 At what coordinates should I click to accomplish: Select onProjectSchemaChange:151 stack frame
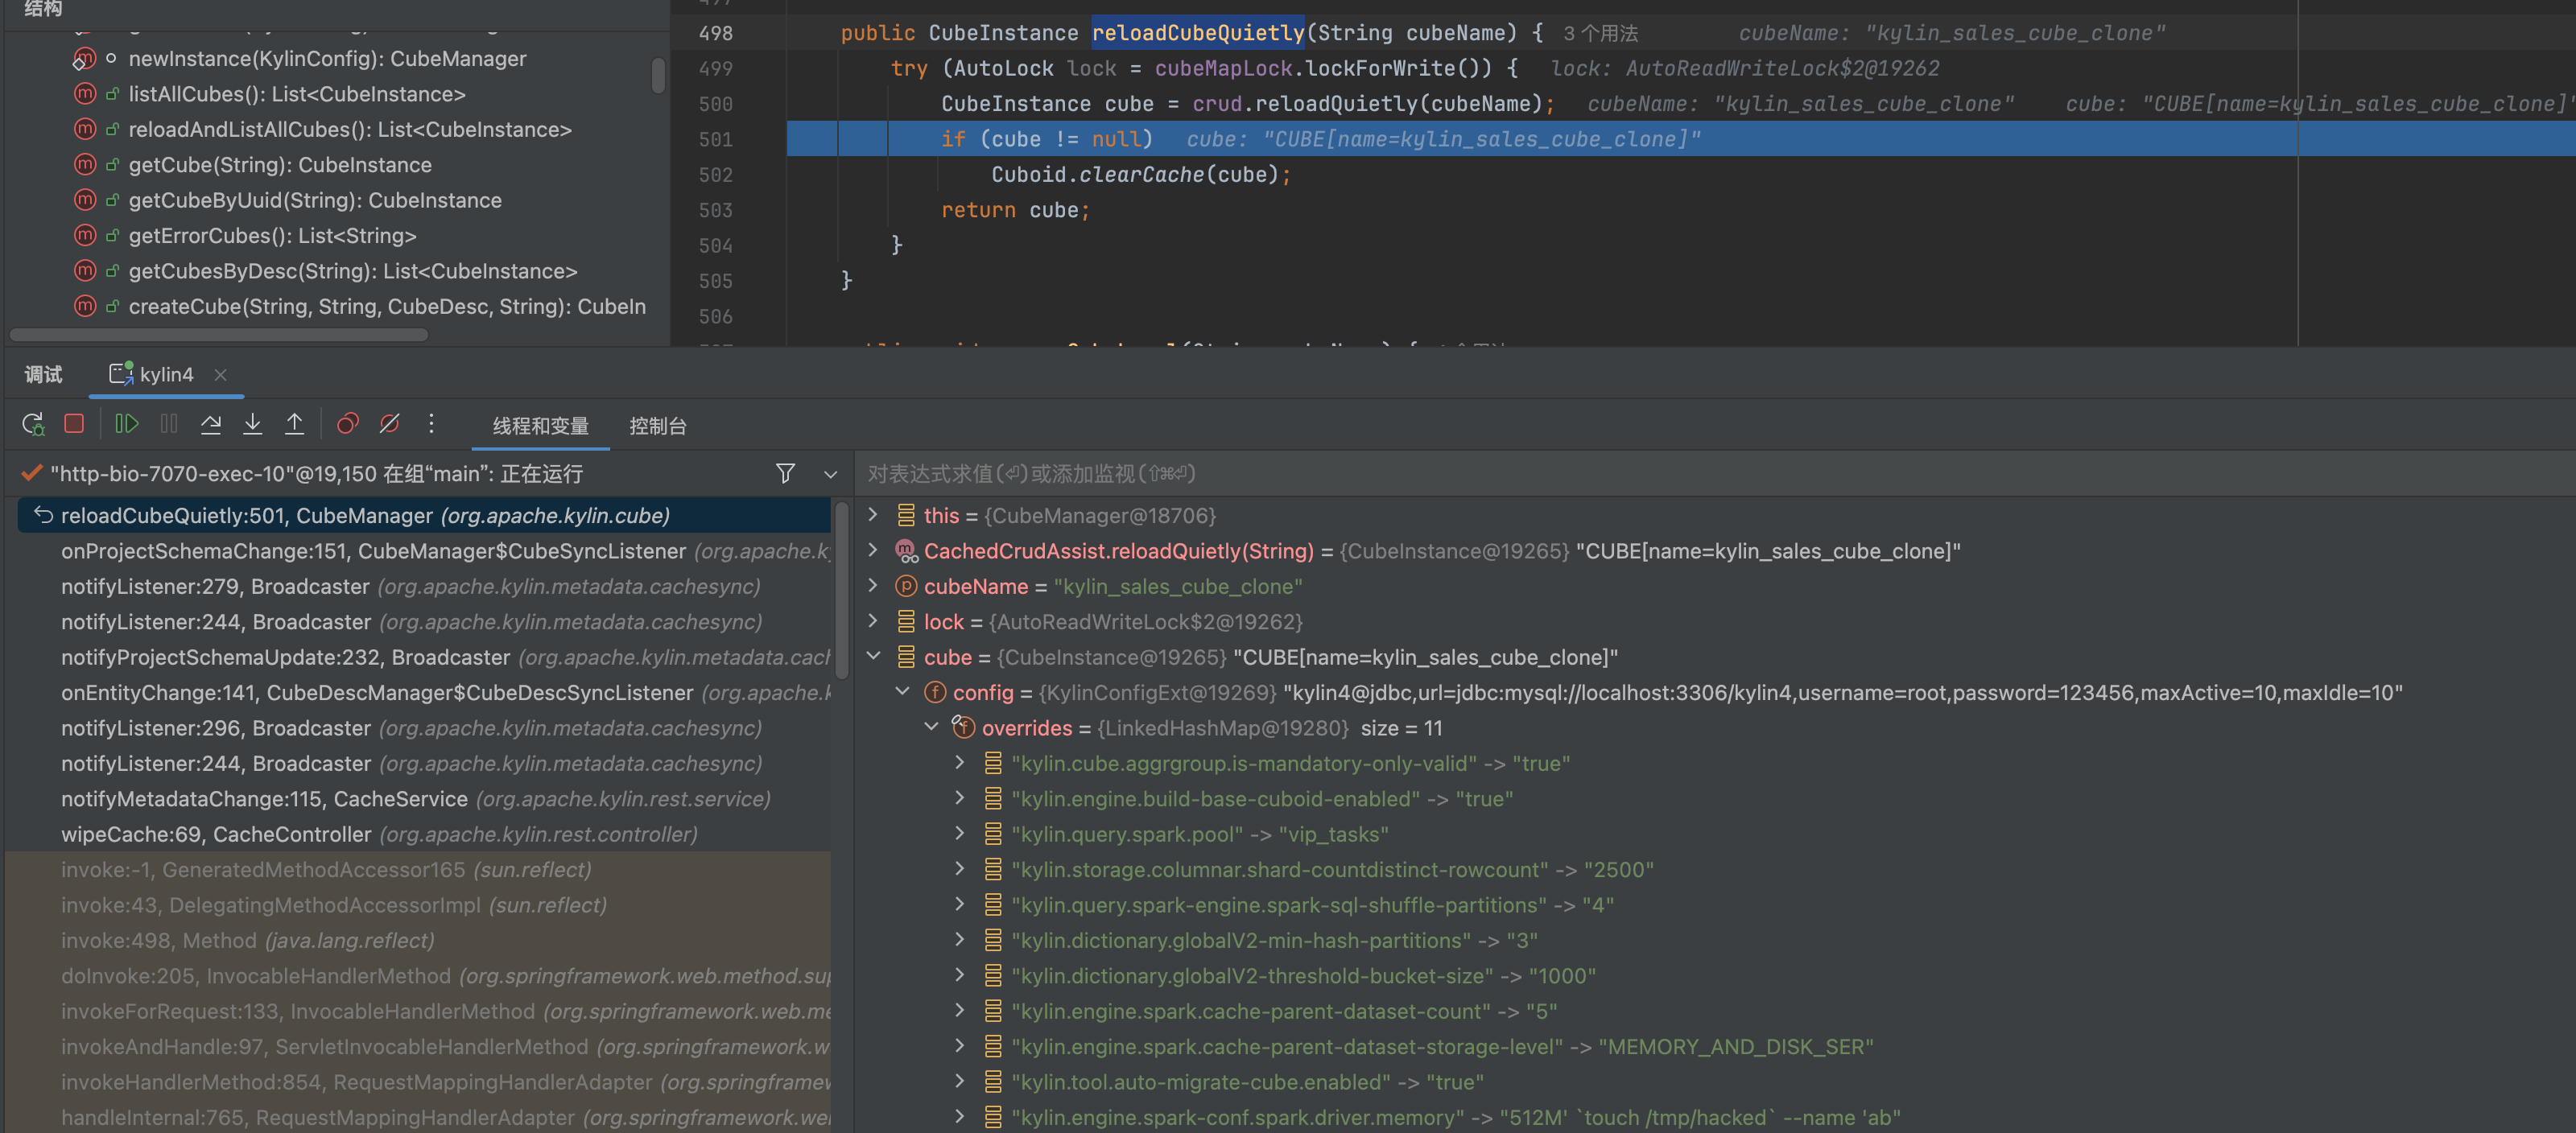tap(424, 551)
